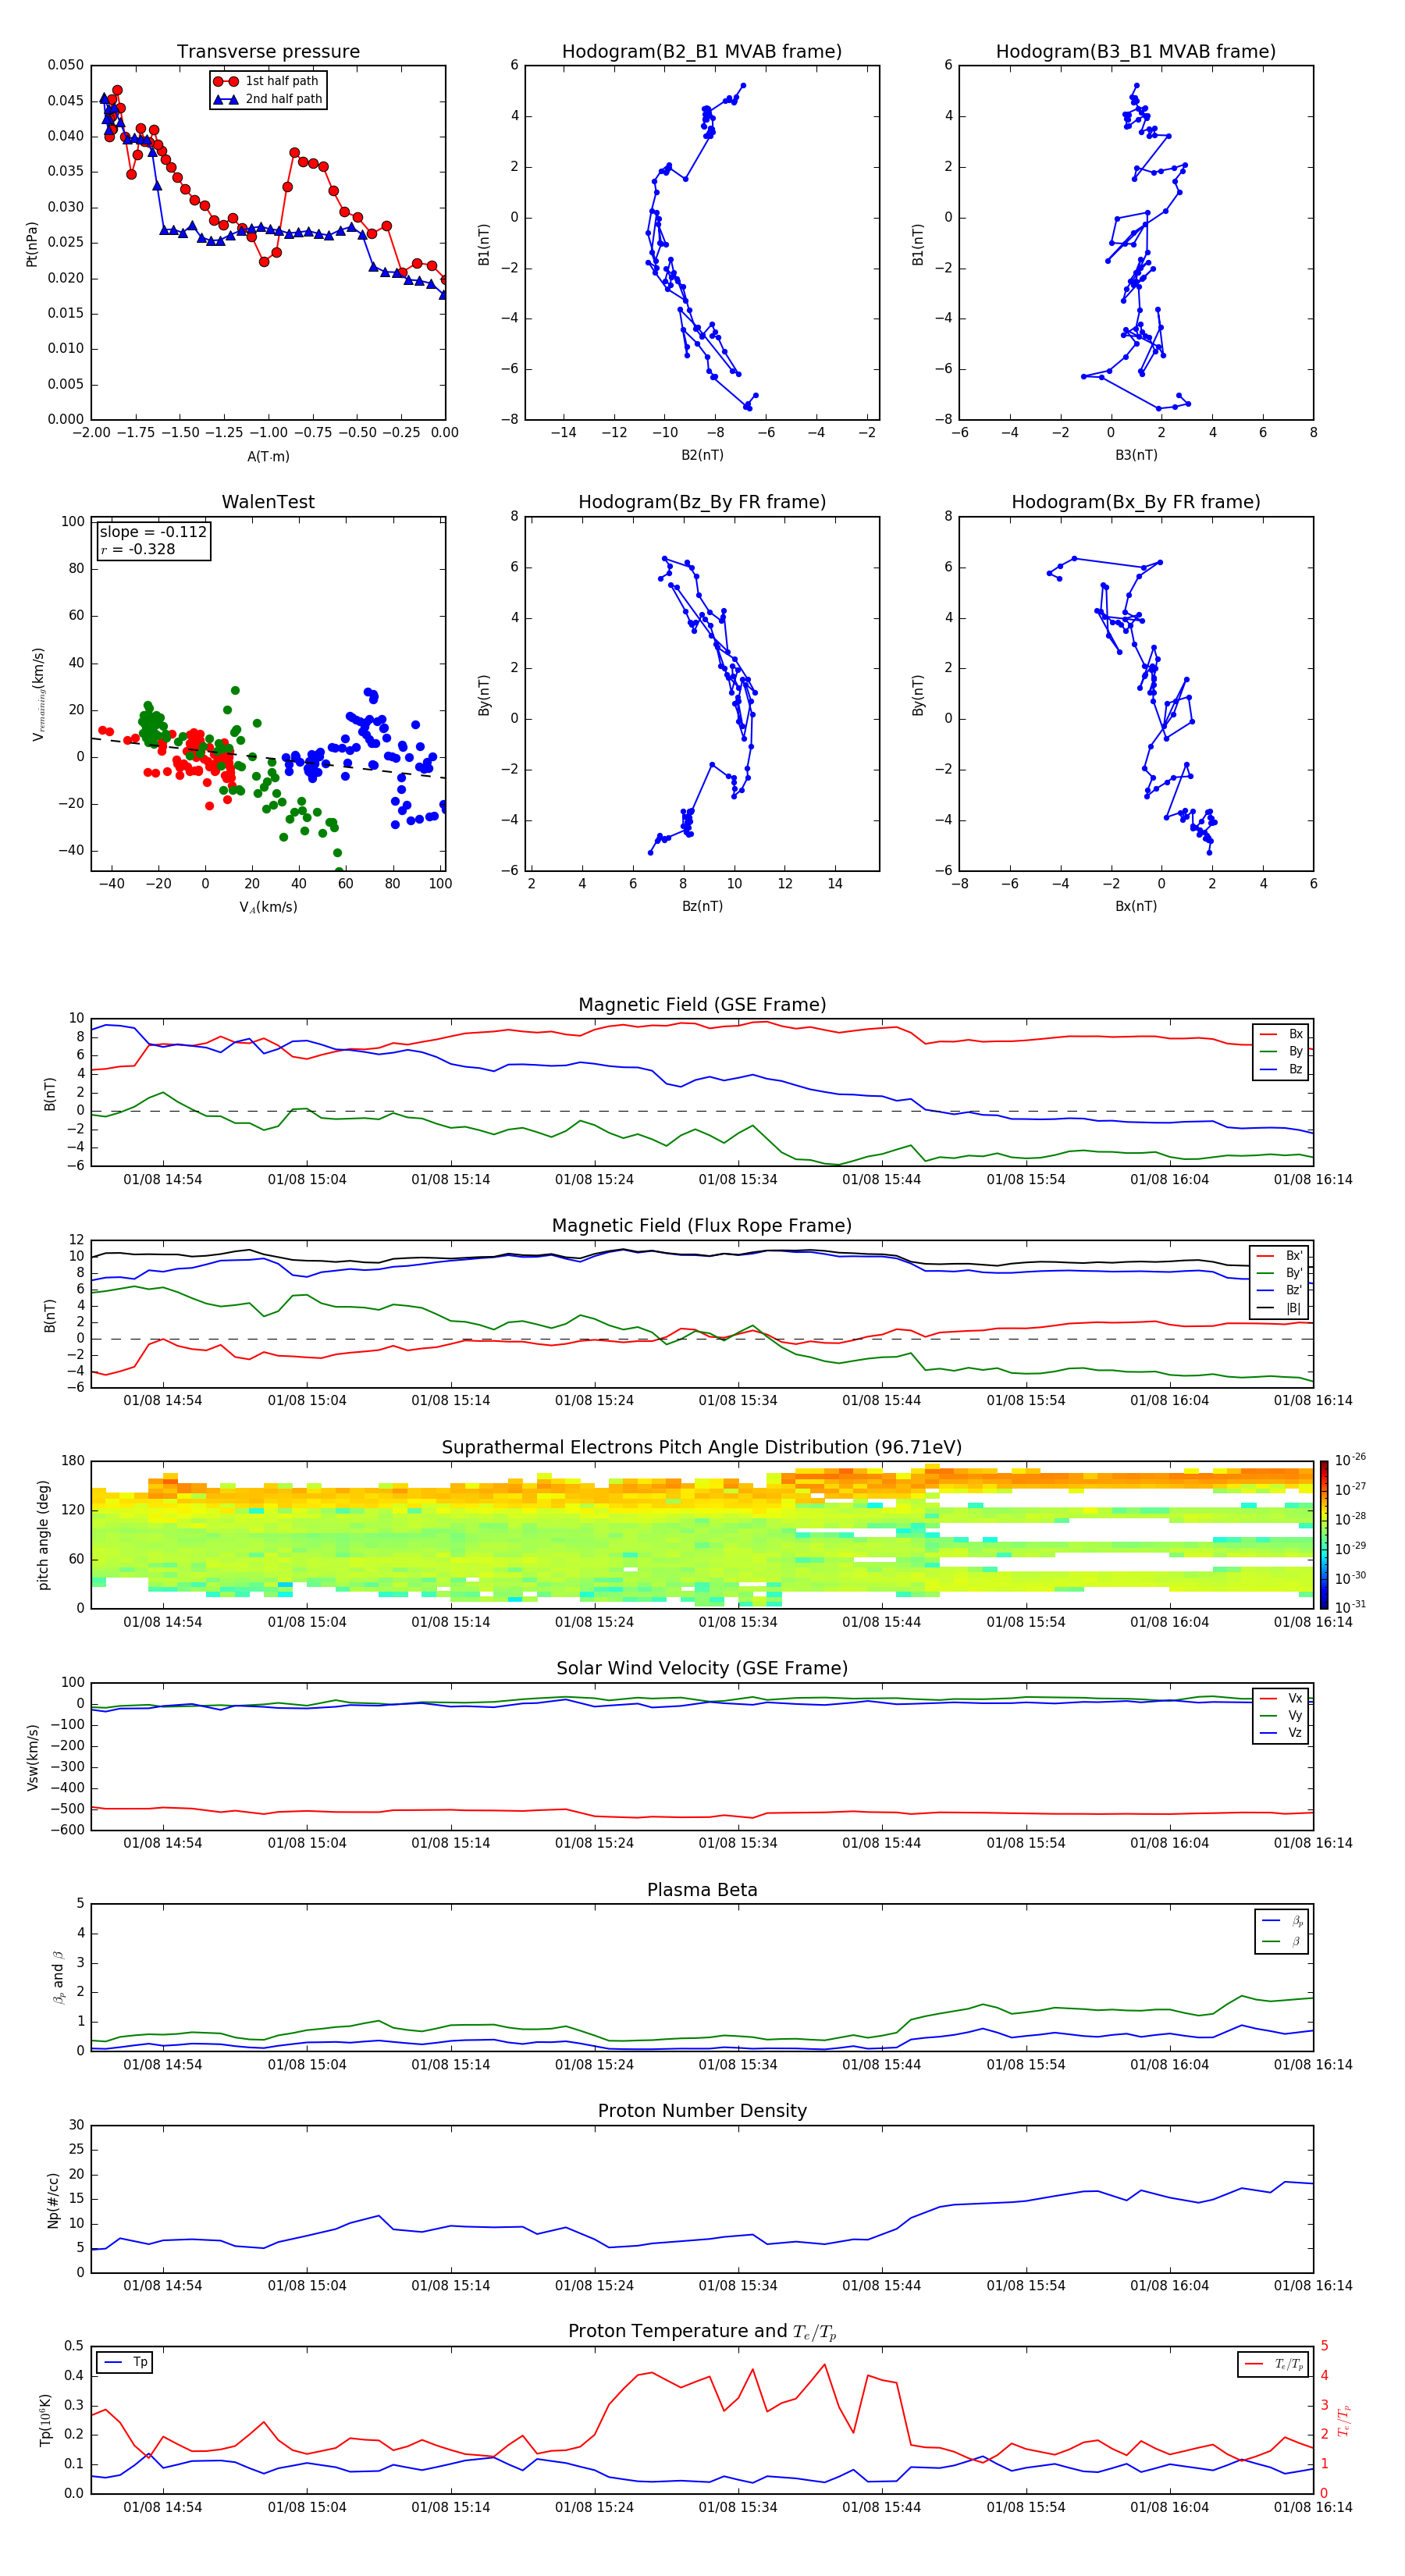Click the βp entry in the Plasma Beta legend
Image resolution: width=1405 pixels, height=2576 pixels.
pos(1282,1921)
